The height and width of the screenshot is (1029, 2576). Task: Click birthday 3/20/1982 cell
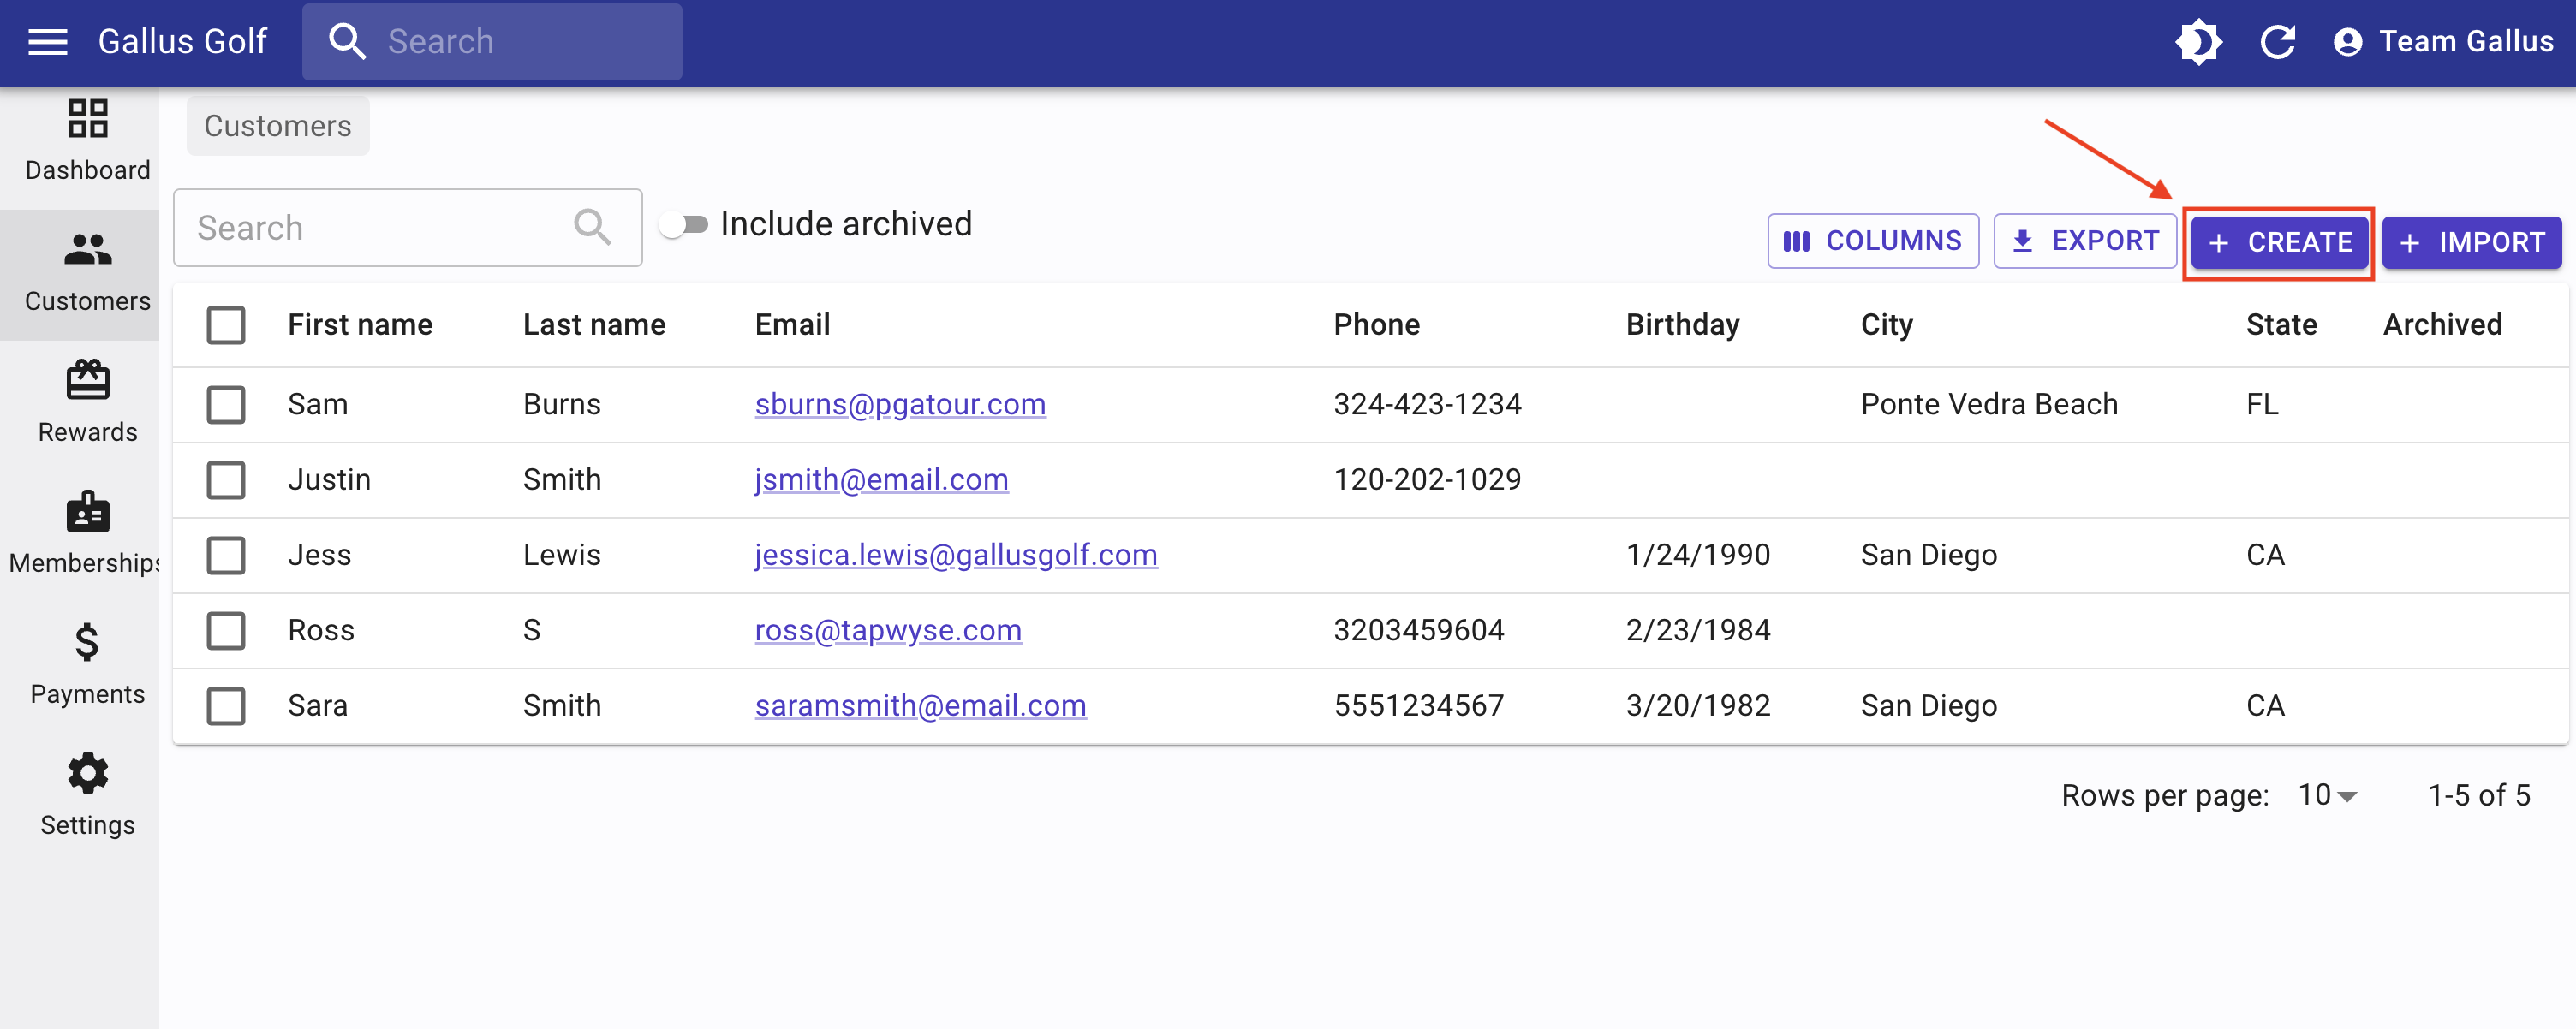tap(1698, 705)
